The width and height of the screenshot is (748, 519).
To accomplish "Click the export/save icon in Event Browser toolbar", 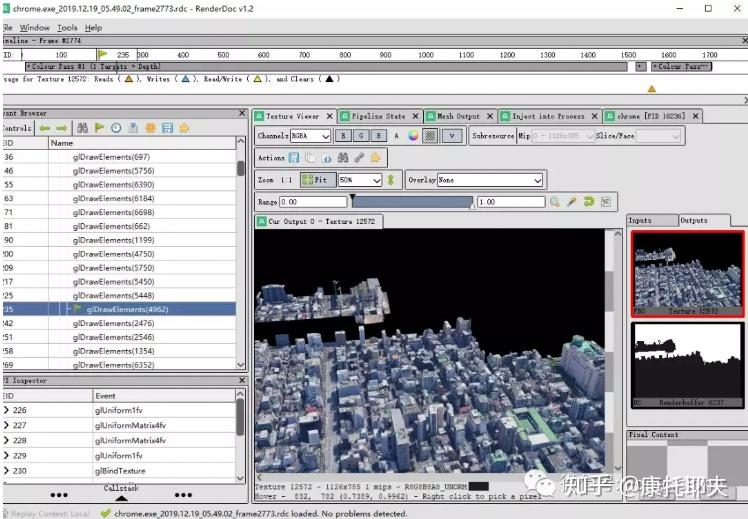I will 167,128.
